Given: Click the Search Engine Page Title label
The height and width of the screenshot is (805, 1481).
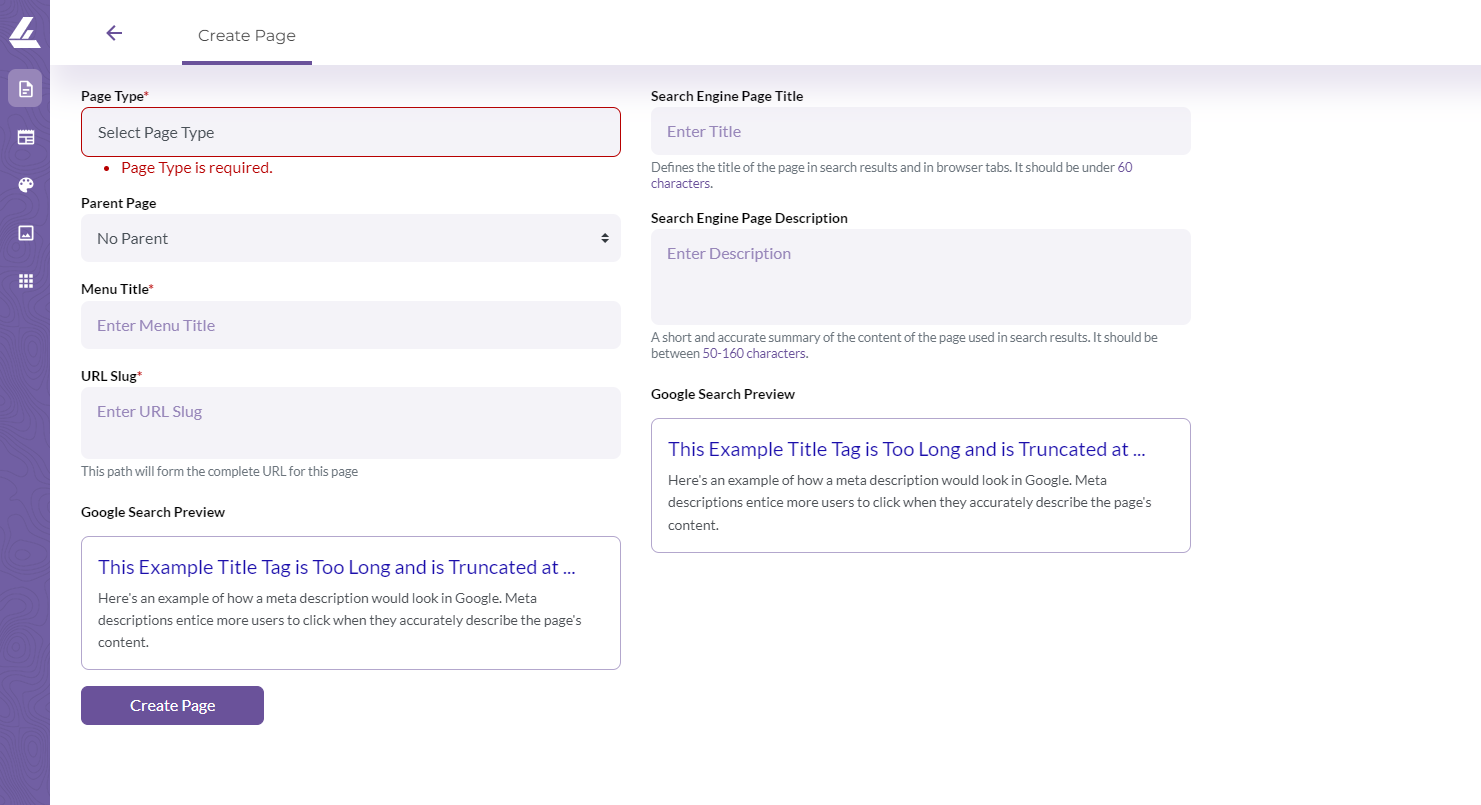Looking at the screenshot, I should pyautogui.click(x=727, y=96).
